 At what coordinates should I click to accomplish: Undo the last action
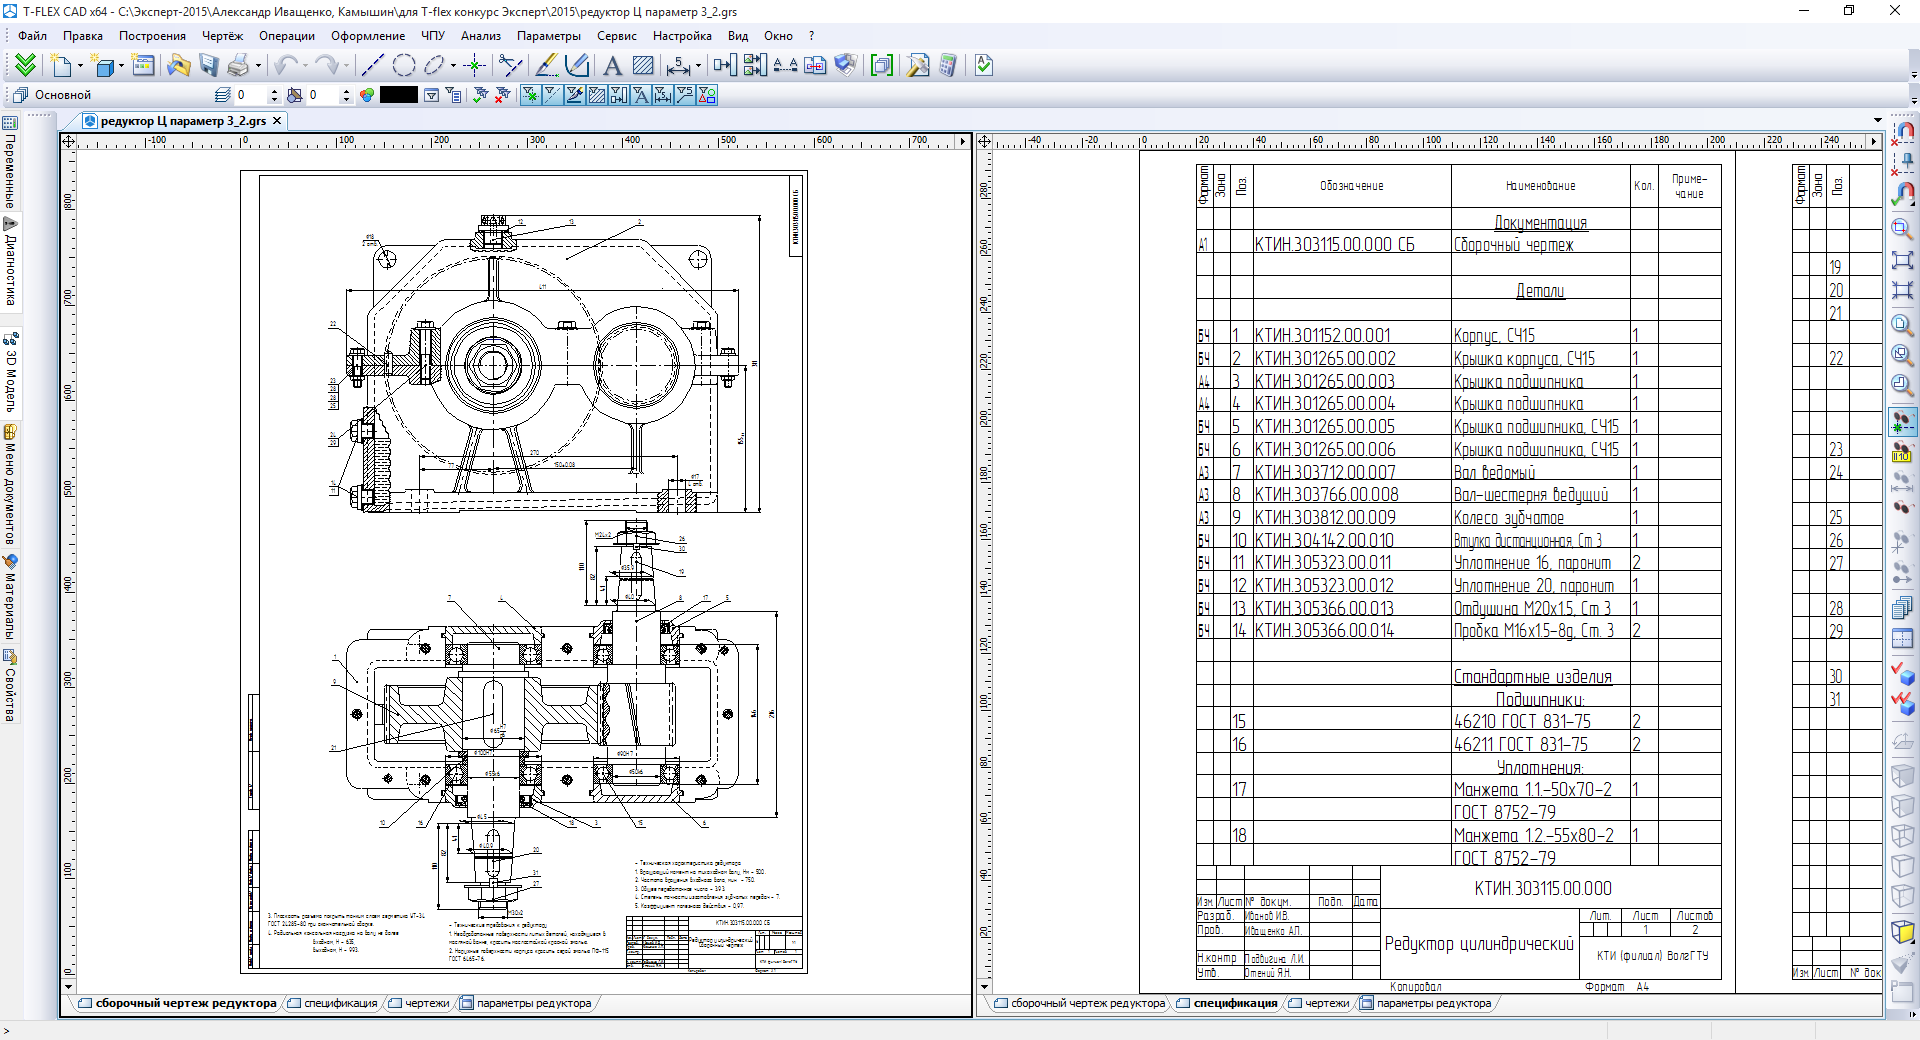pyautogui.click(x=286, y=66)
